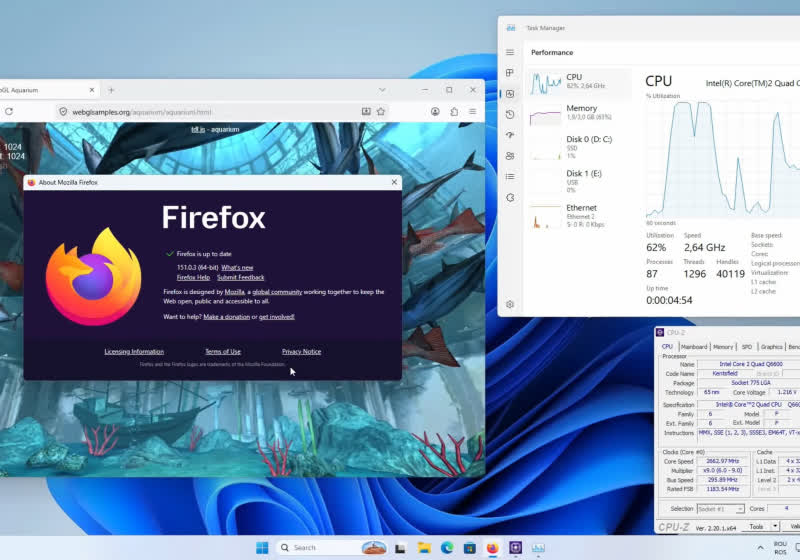Launch Microsoft Edge from the taskbar

[447, 548]
